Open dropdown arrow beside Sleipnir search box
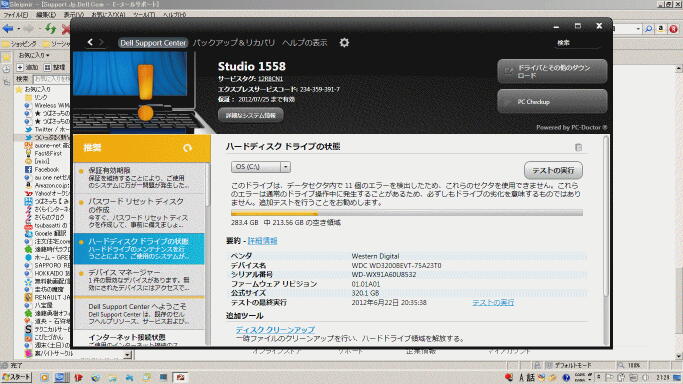683x384 pixels. [638, 29]
